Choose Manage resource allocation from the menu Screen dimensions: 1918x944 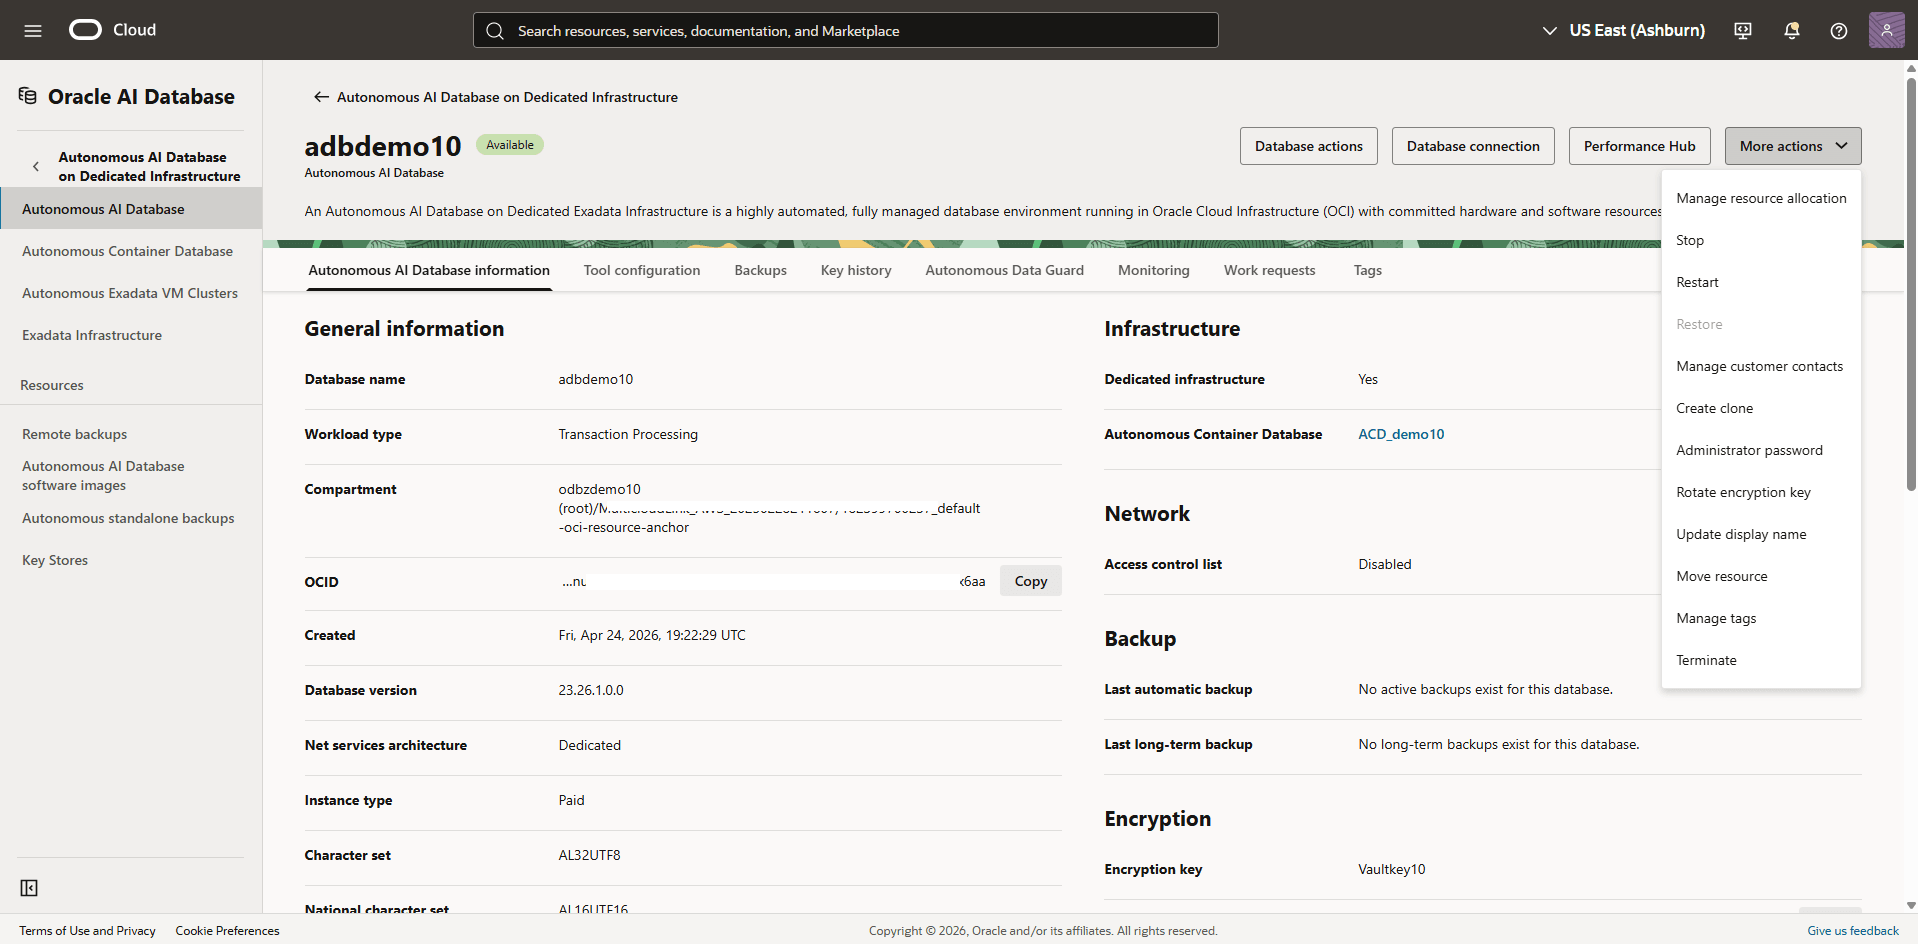coord(1761,198)
